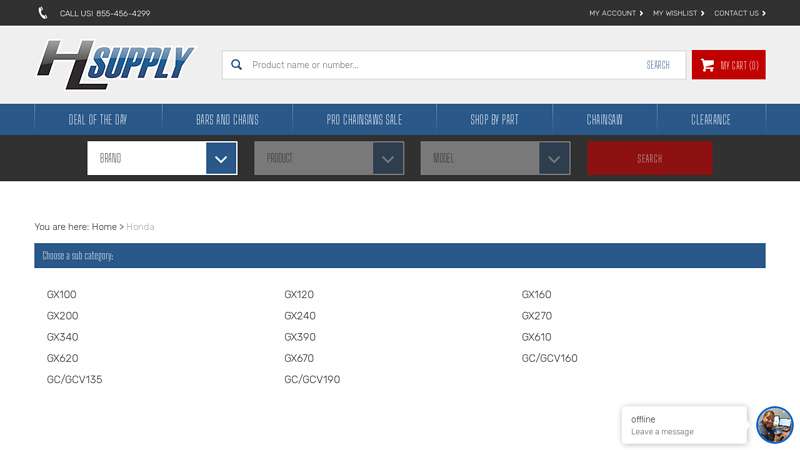Open Clearance menu item
The width and height of the screenshot is (800, 450).
coord(711,119)
